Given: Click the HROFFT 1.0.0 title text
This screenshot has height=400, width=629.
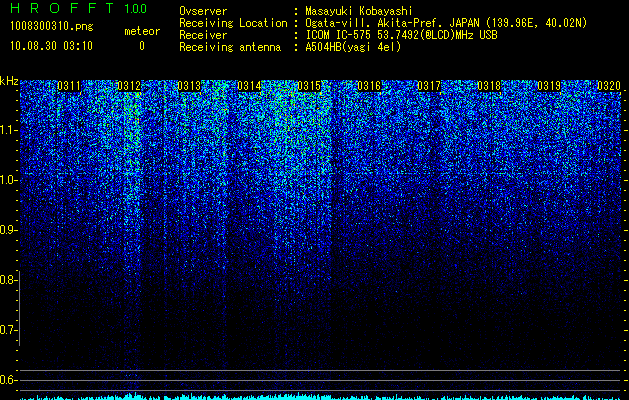Looking at the screenshot, I should (79, 8).
